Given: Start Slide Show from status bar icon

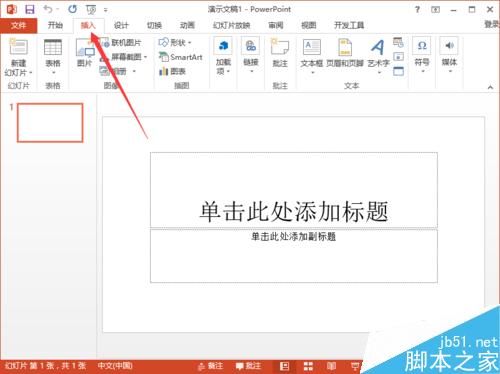Looking at the screenshot, I should (x=355, y=366).
